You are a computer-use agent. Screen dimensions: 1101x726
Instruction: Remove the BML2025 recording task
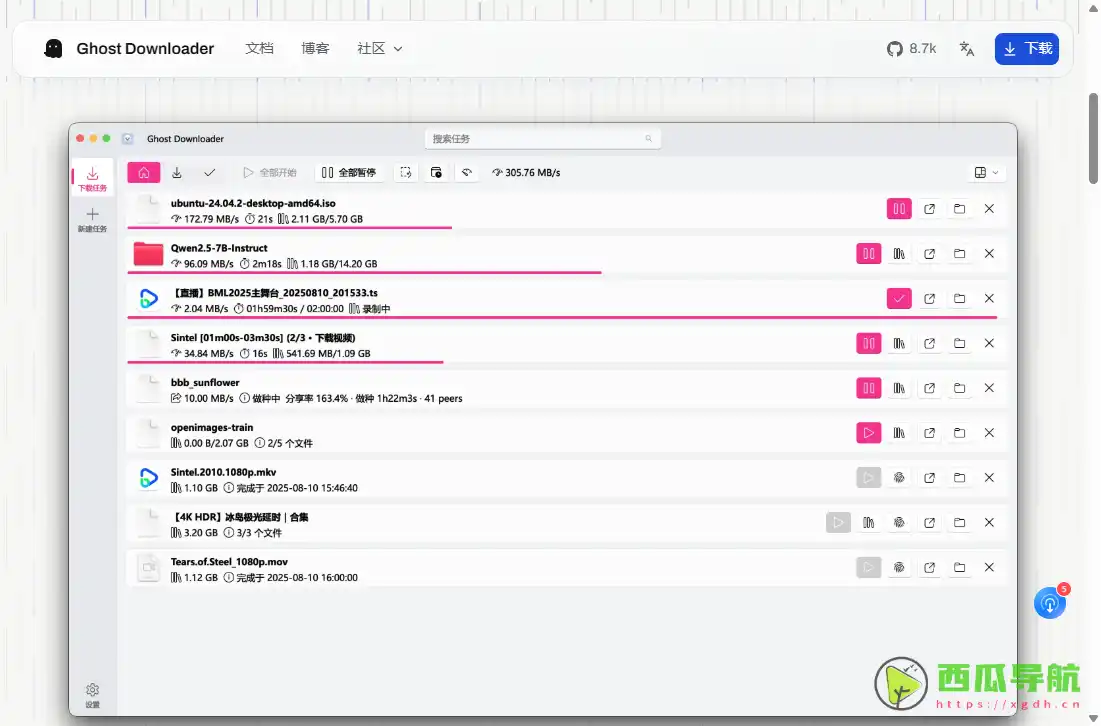click(989, 298)
